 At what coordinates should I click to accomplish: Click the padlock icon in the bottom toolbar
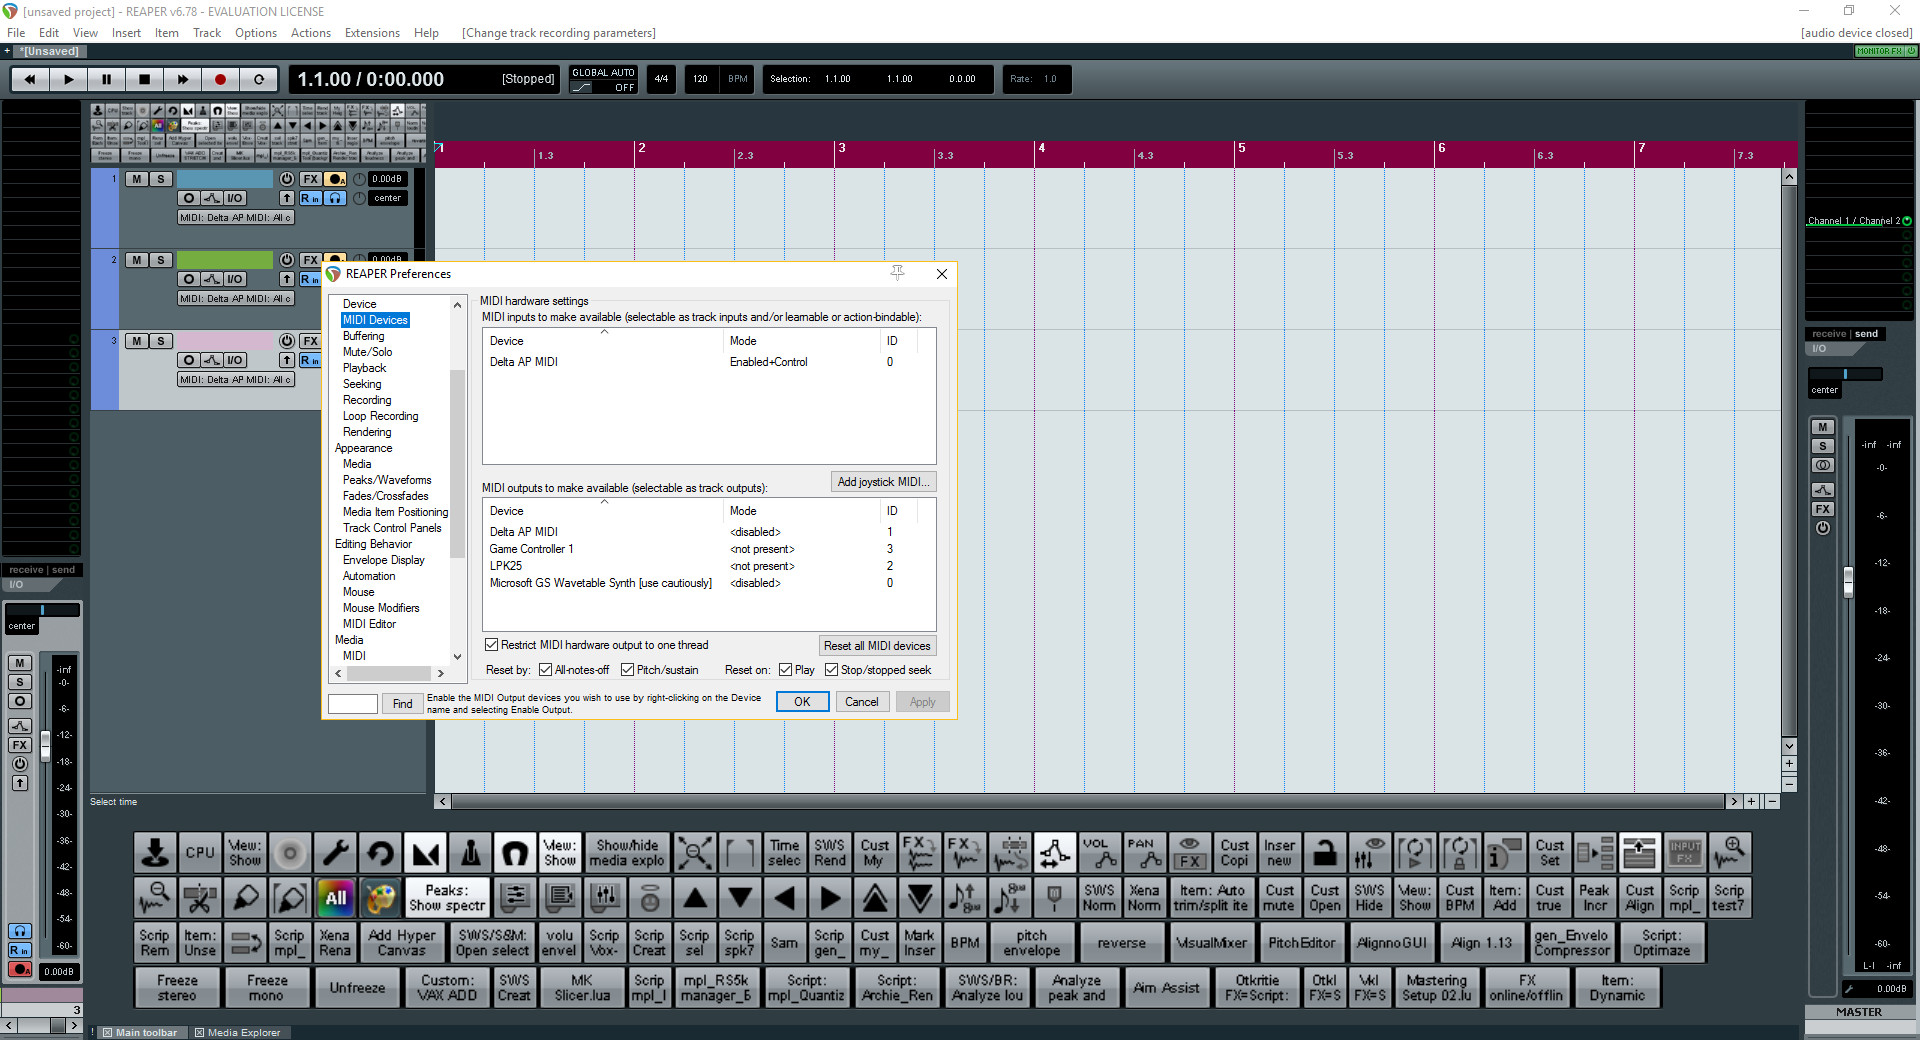point(1324,853)
